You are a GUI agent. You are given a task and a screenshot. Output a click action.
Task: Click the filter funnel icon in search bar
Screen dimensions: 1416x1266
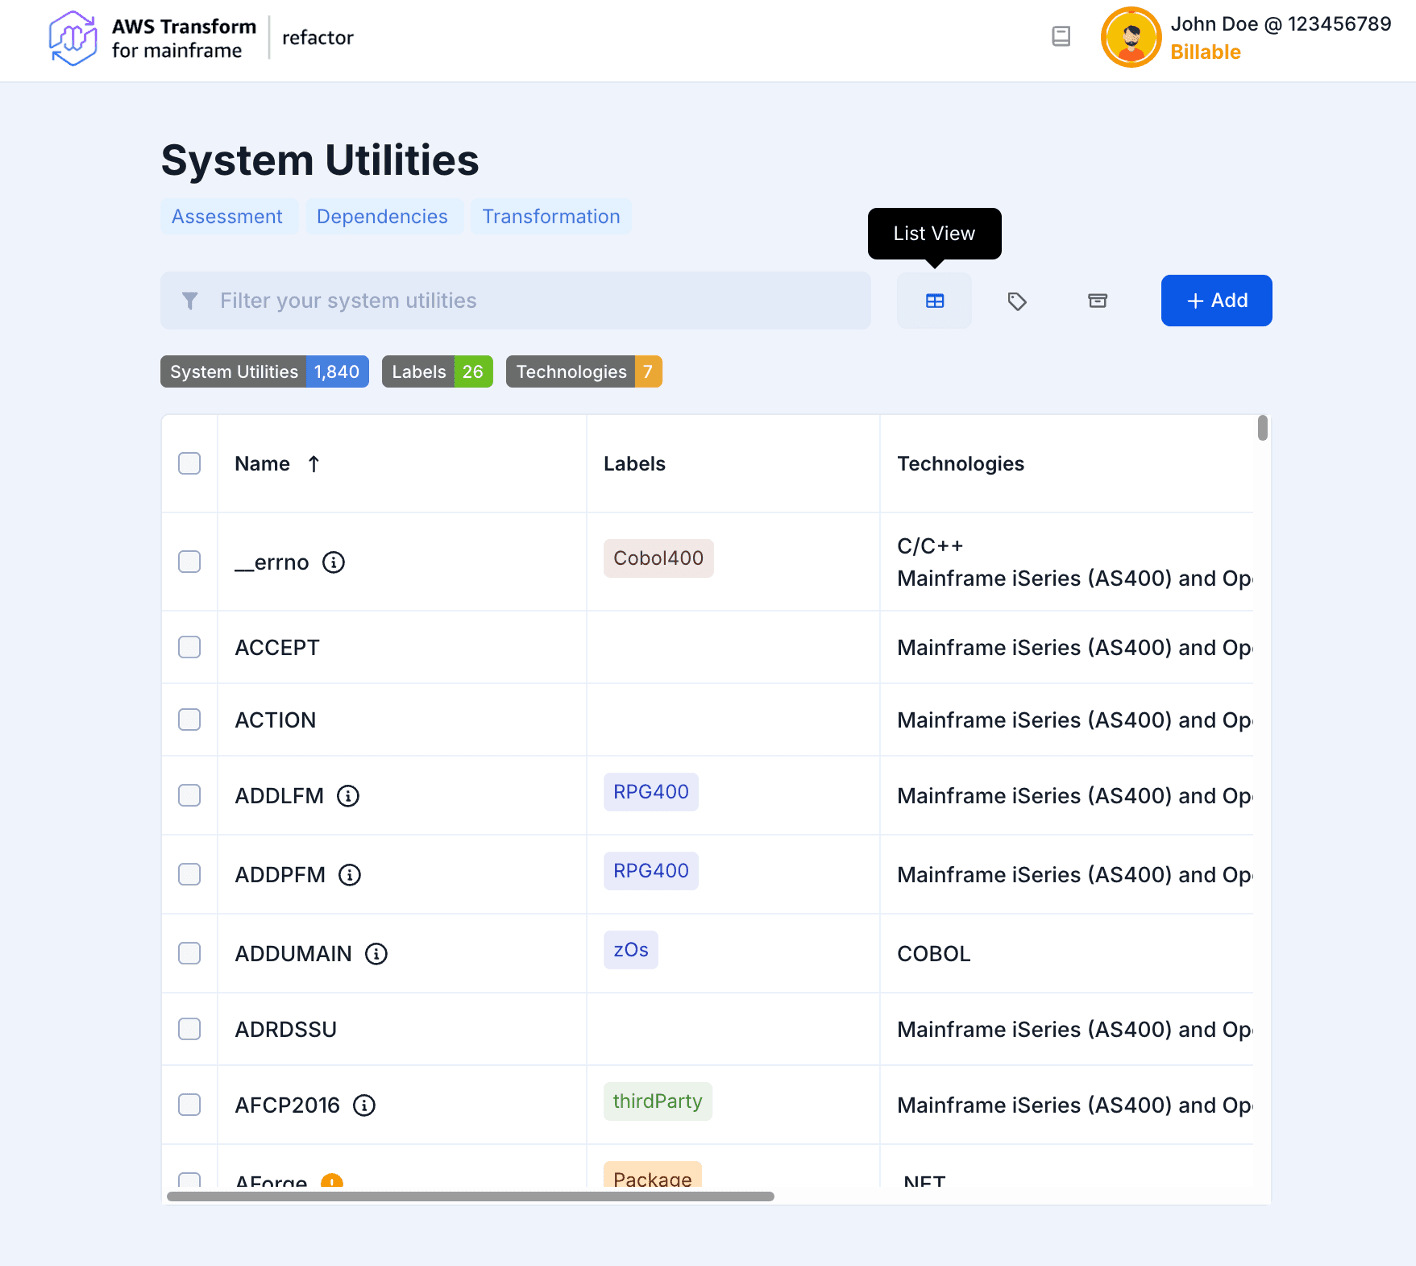point(190,300)
